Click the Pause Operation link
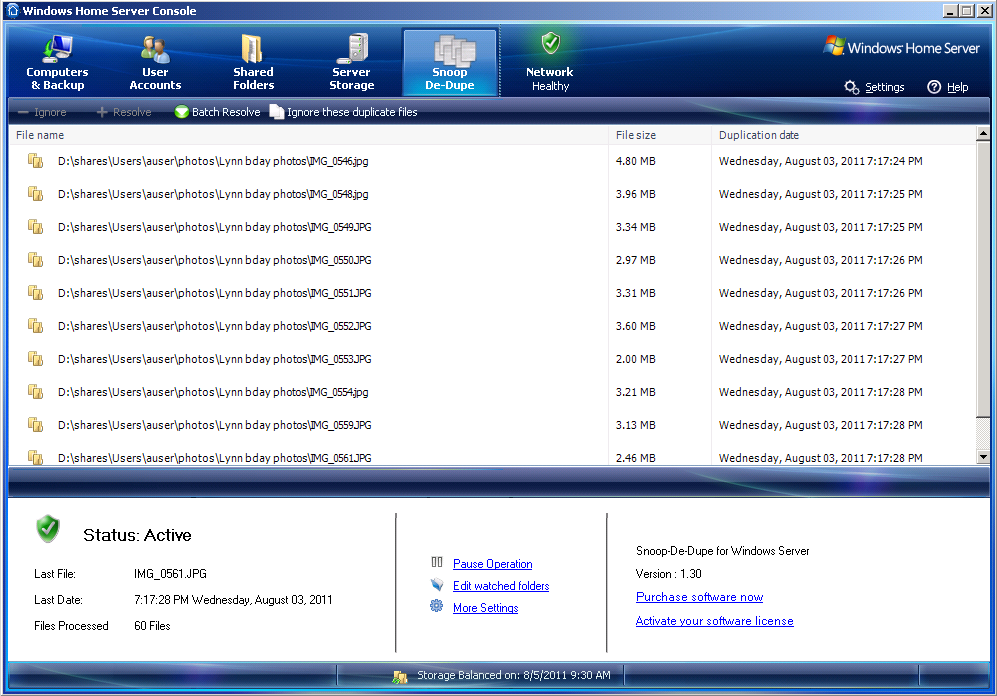Image resolution: width=997 pixels, height=696 pixels. (x=493, y=564)
